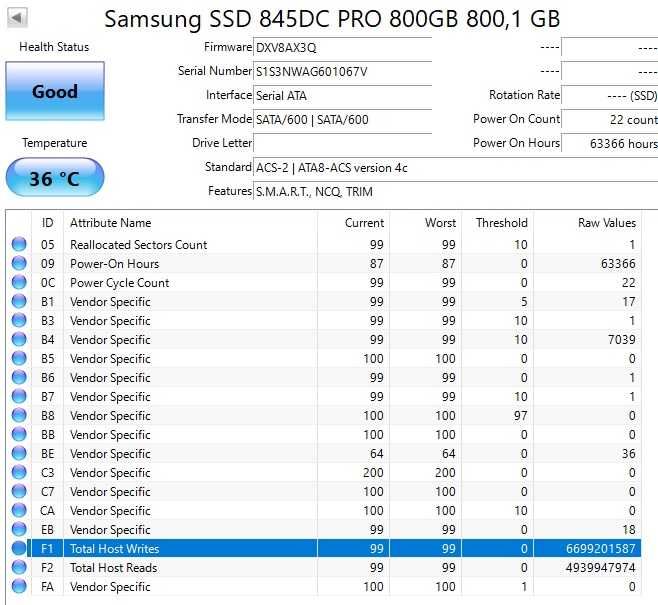
Task: Click status icon of Reallocated Sectors Count row
Action: [19, 244]
